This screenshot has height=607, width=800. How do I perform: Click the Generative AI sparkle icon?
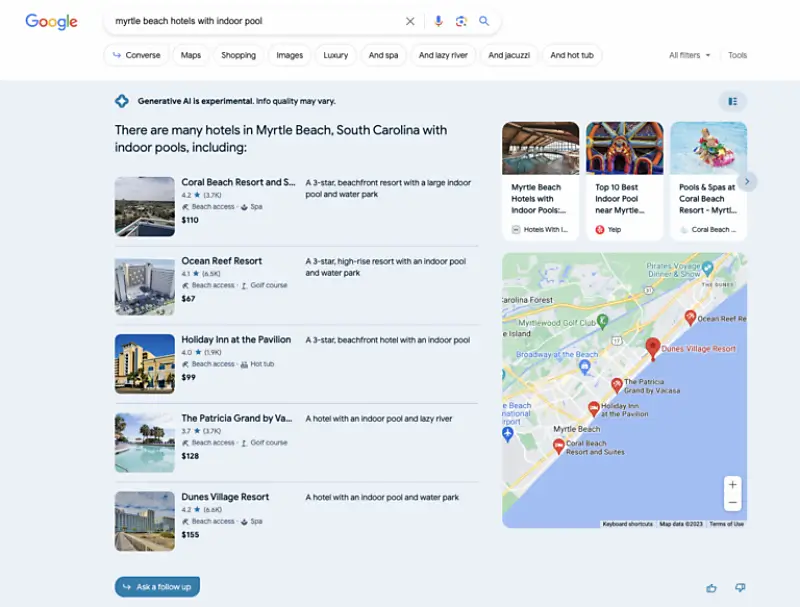pos(121,101)
